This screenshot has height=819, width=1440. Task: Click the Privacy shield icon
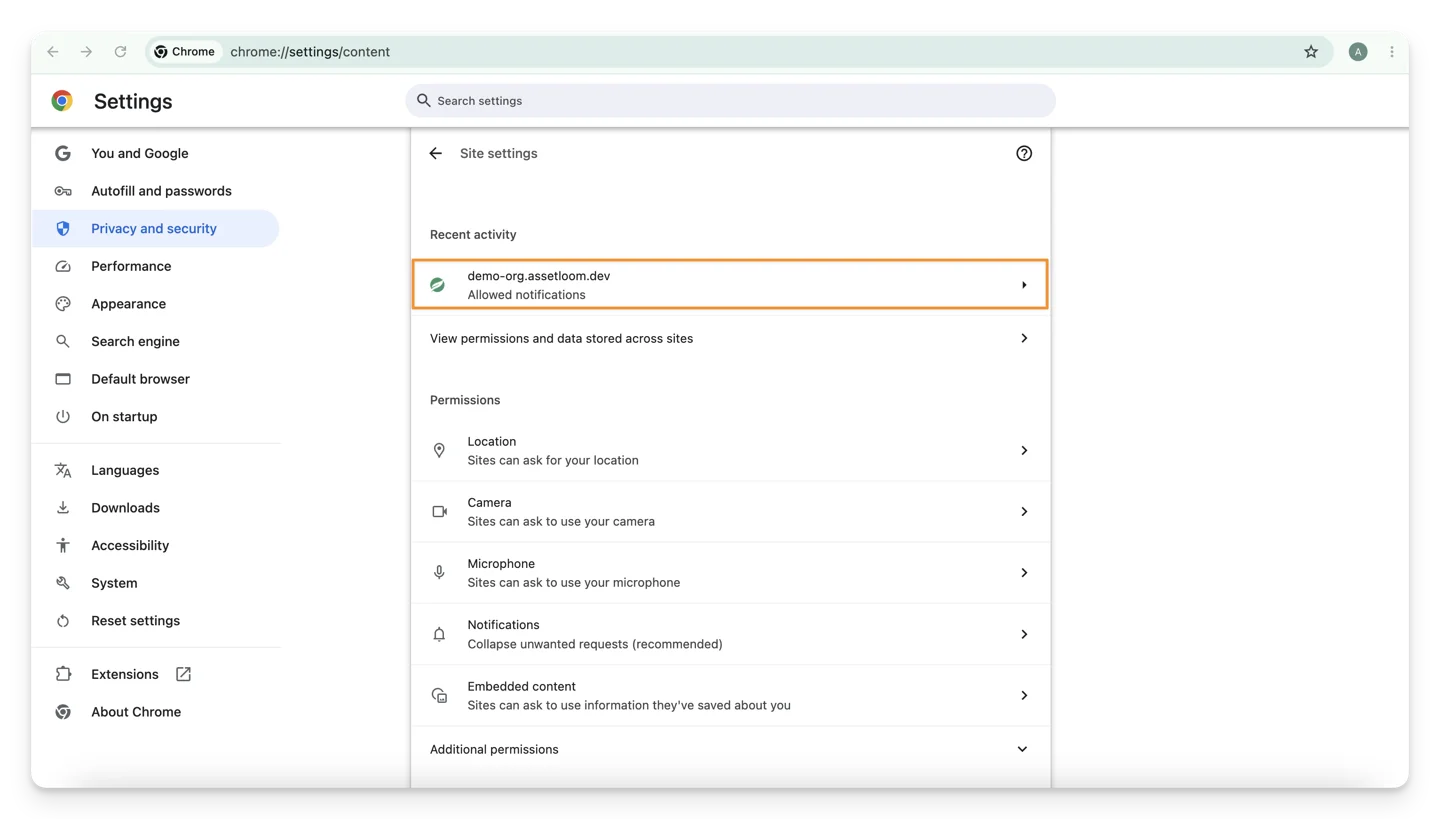pos(63,229)
